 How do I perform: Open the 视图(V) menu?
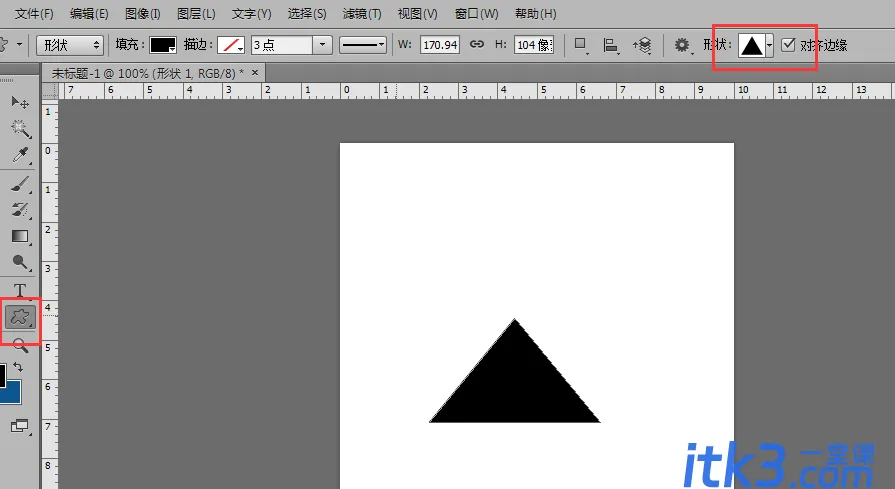(417, 14)
